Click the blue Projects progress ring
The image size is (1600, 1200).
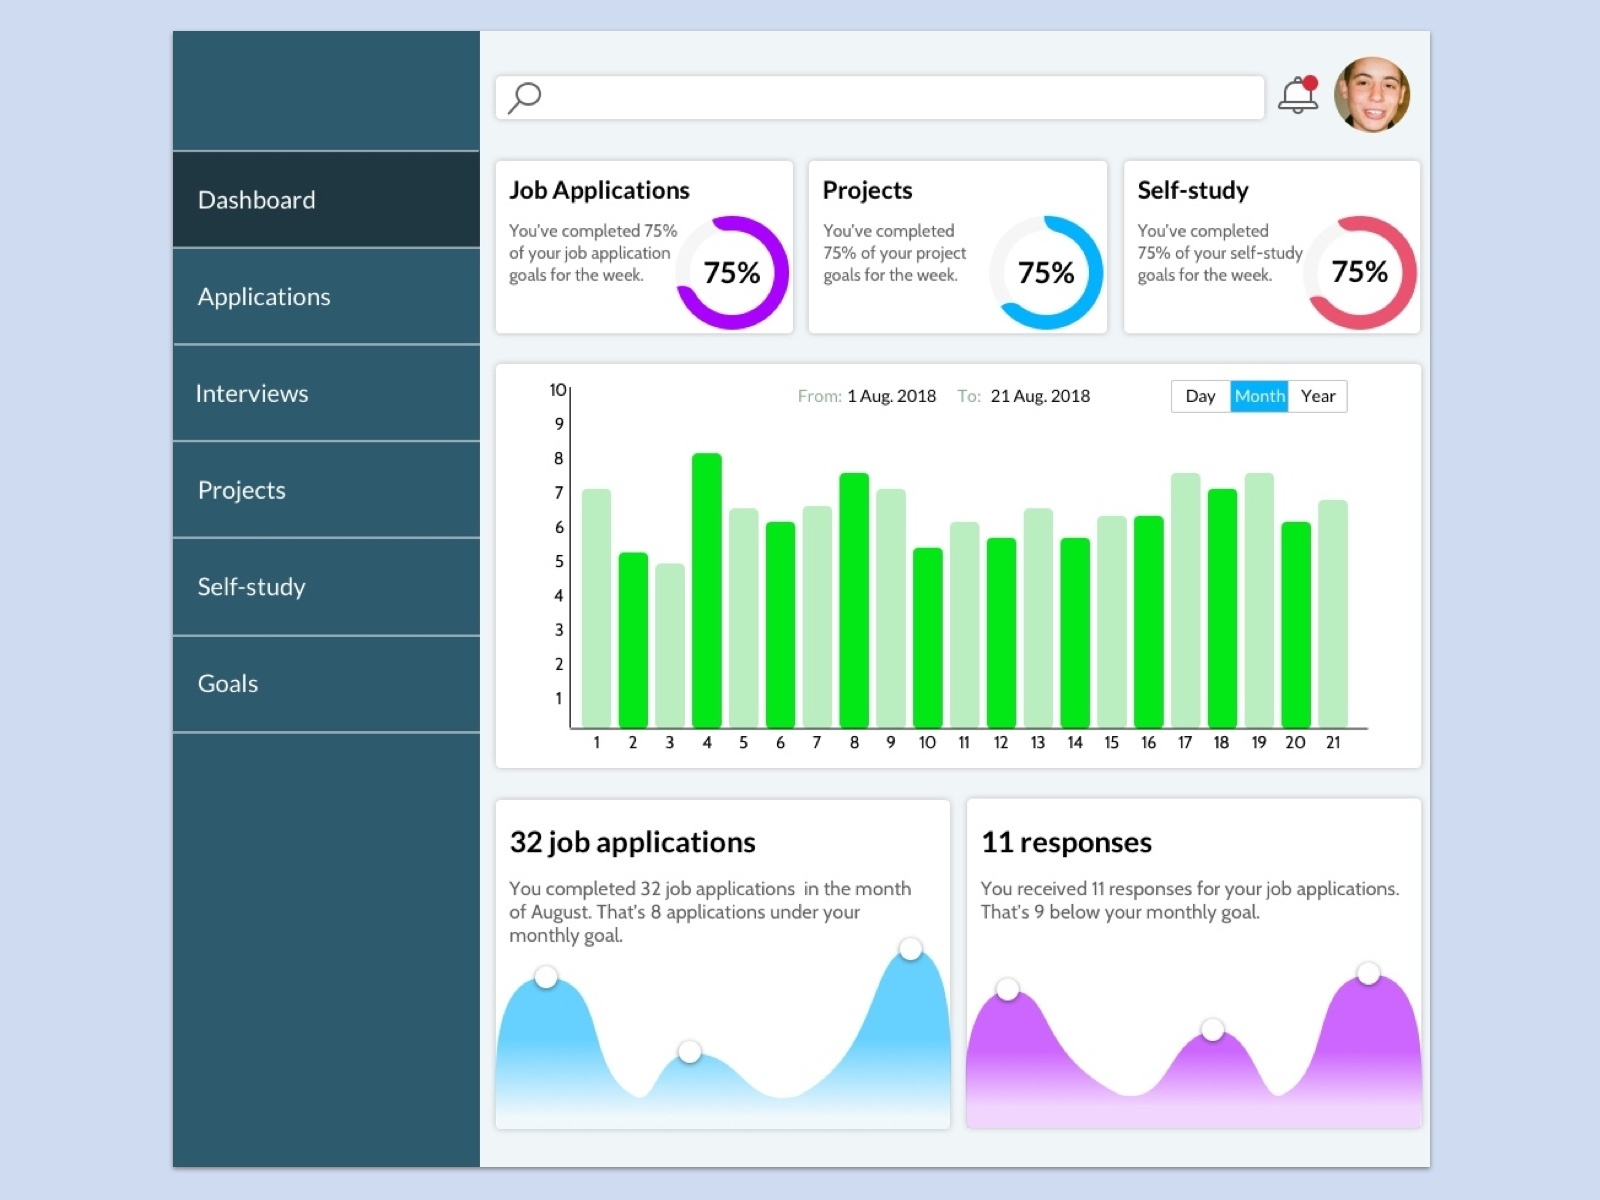click(x=1046, y=272)
